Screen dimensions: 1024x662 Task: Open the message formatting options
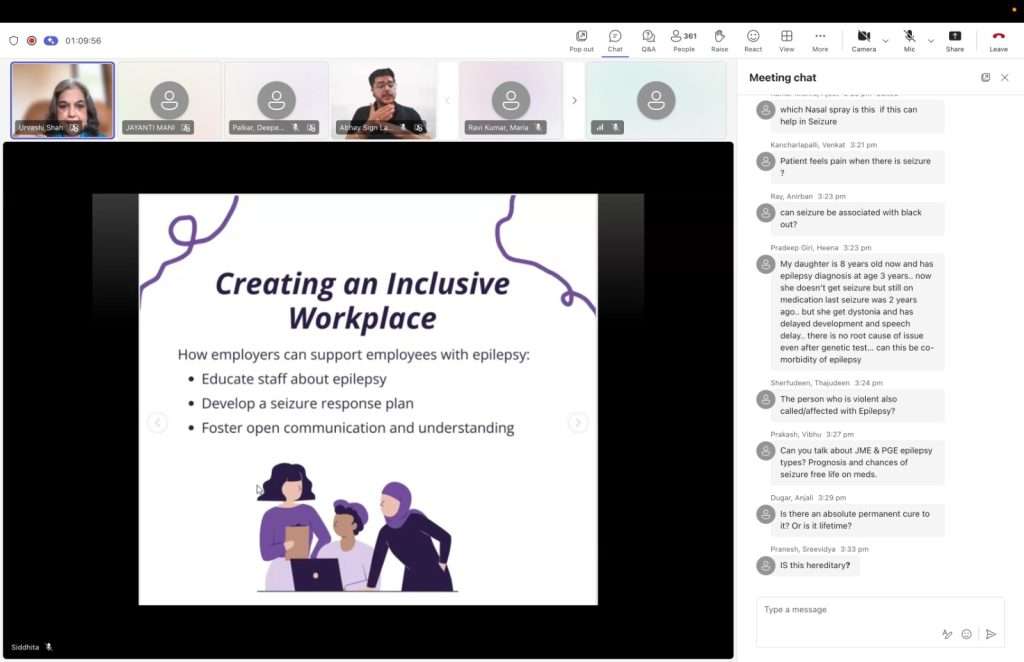tap(946, 634)
